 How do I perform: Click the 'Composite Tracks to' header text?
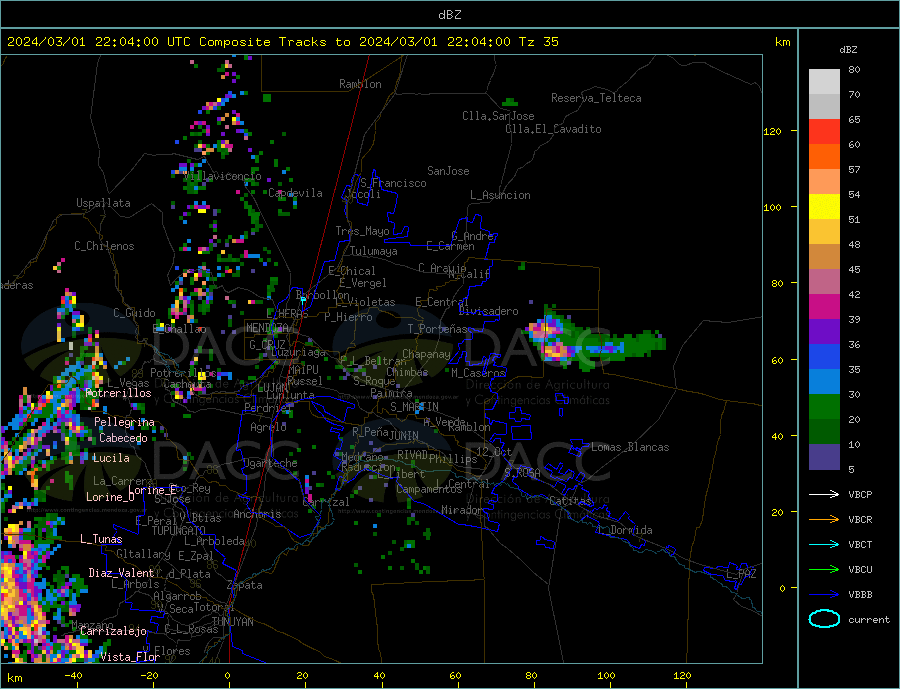click(x=274, y=42)
